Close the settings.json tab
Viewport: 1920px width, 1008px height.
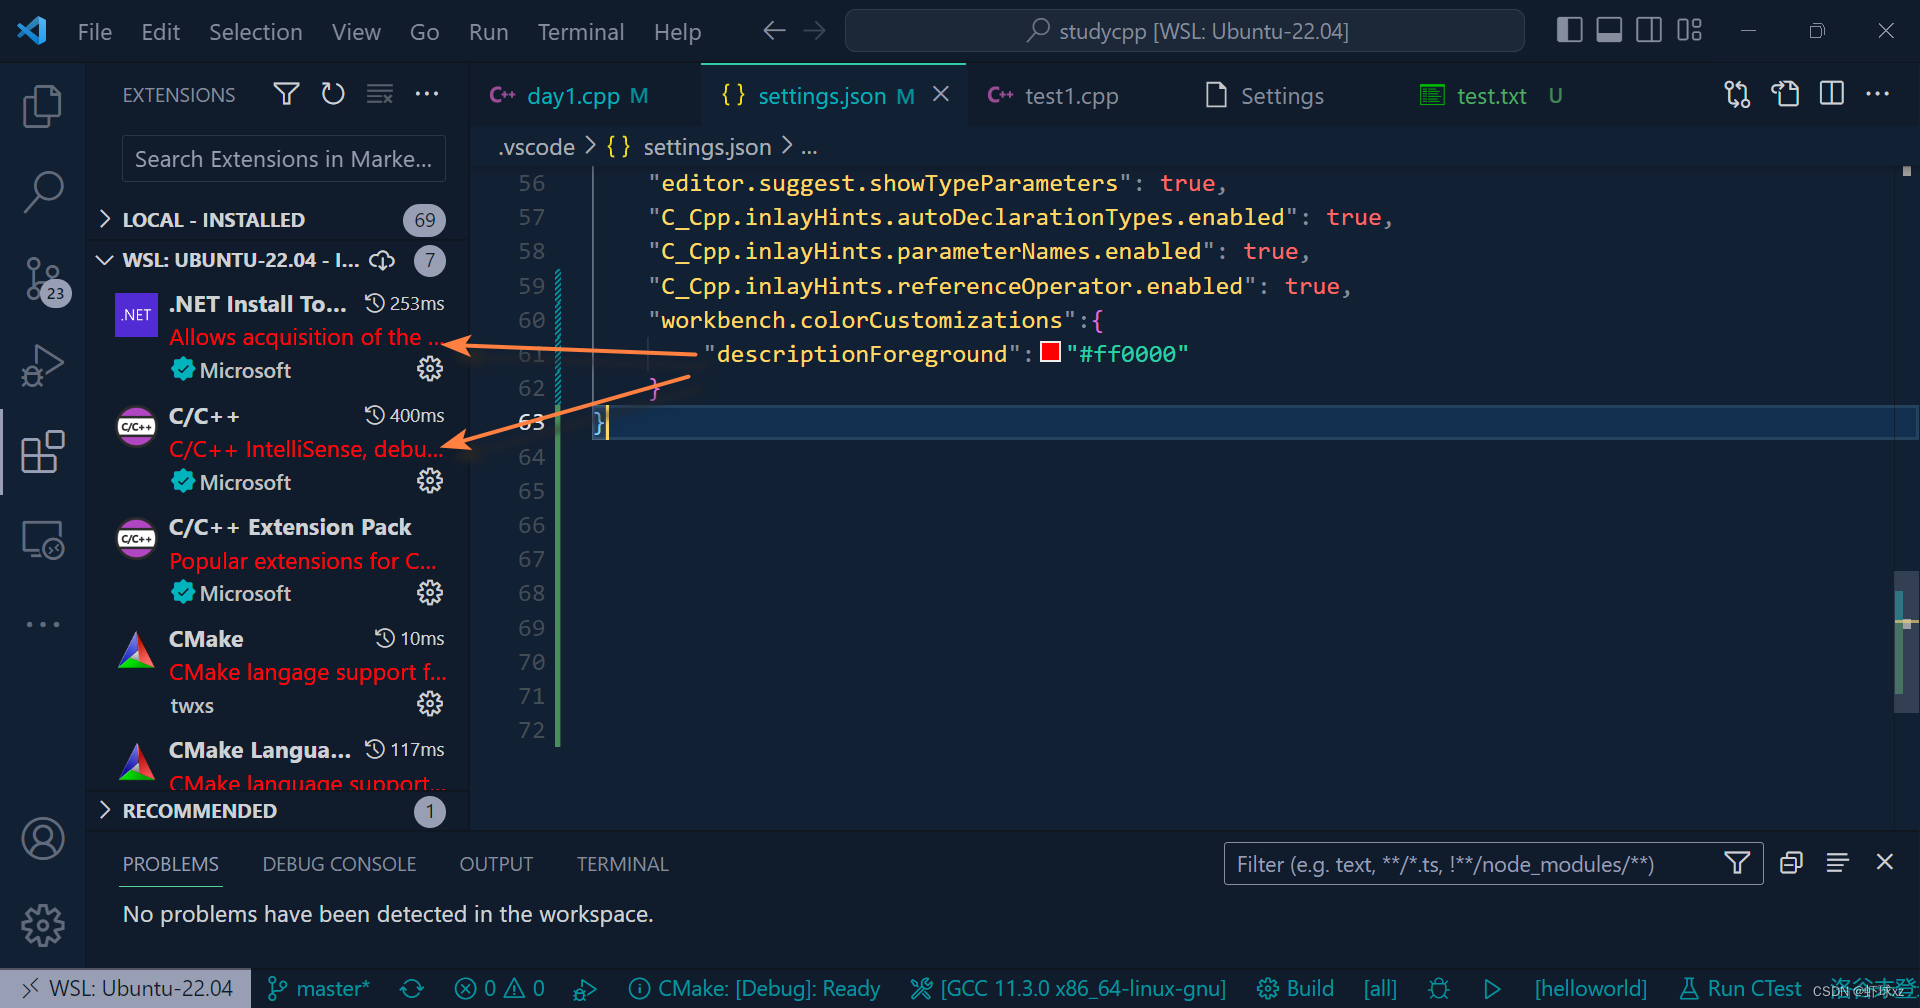click(941, 94)
